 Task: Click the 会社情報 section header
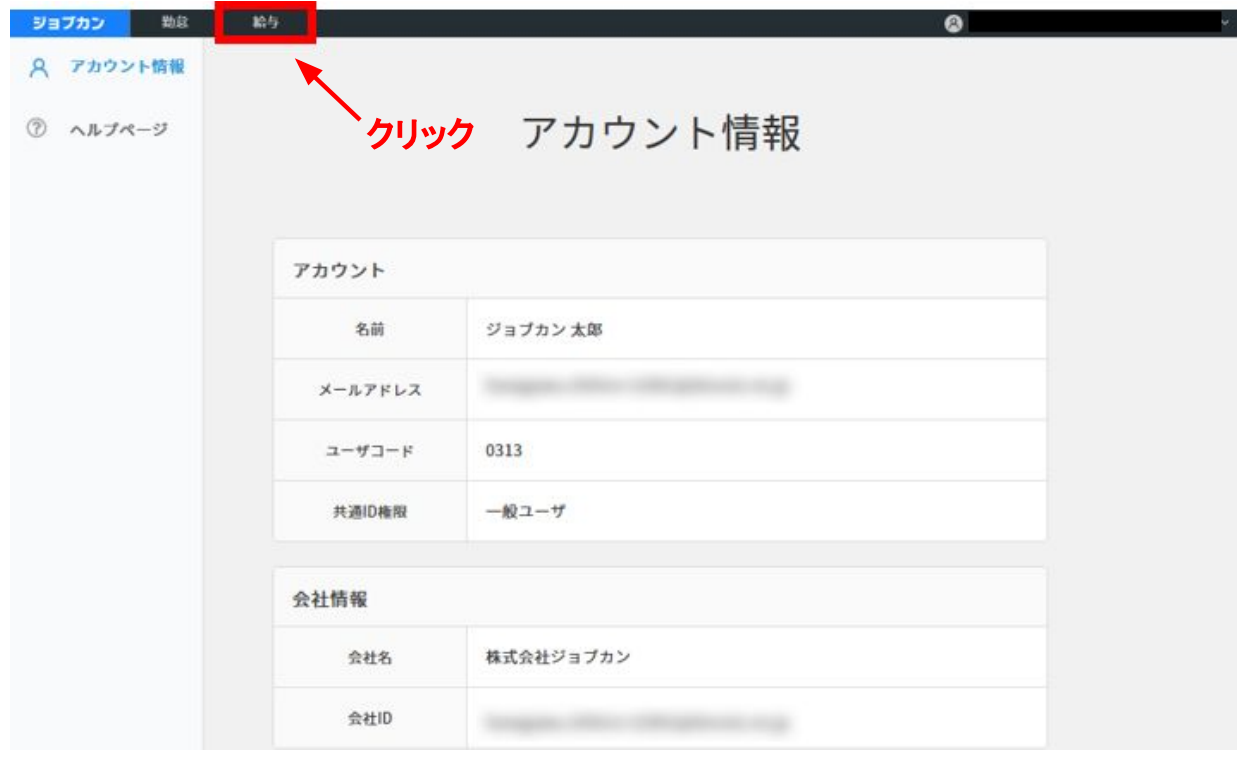pos(330,599)
